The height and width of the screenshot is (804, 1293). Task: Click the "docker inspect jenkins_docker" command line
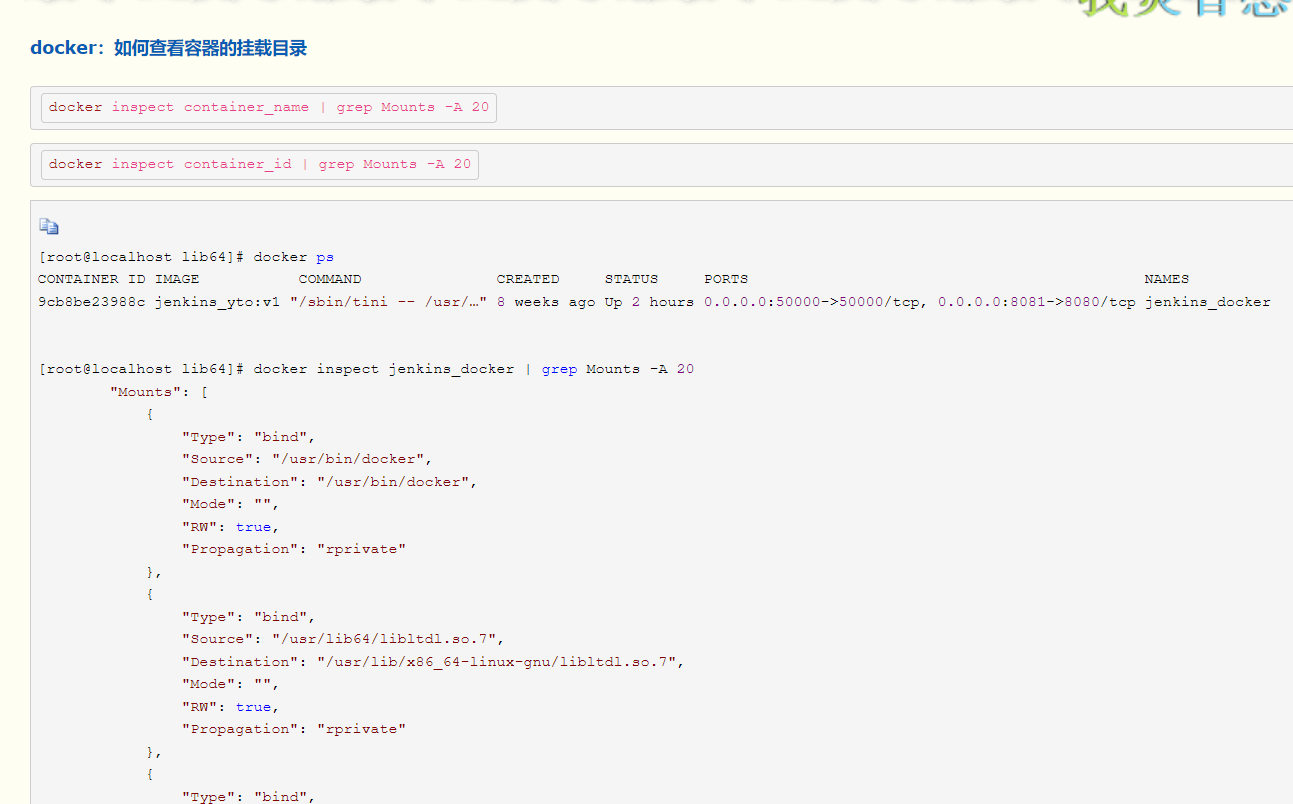[x=366, y=369]
